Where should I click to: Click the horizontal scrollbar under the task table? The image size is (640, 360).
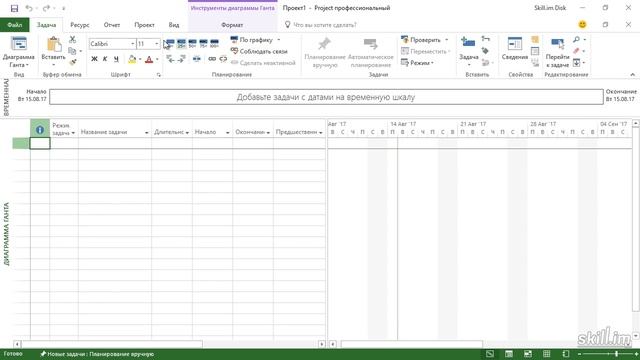[x=112, y=344]
